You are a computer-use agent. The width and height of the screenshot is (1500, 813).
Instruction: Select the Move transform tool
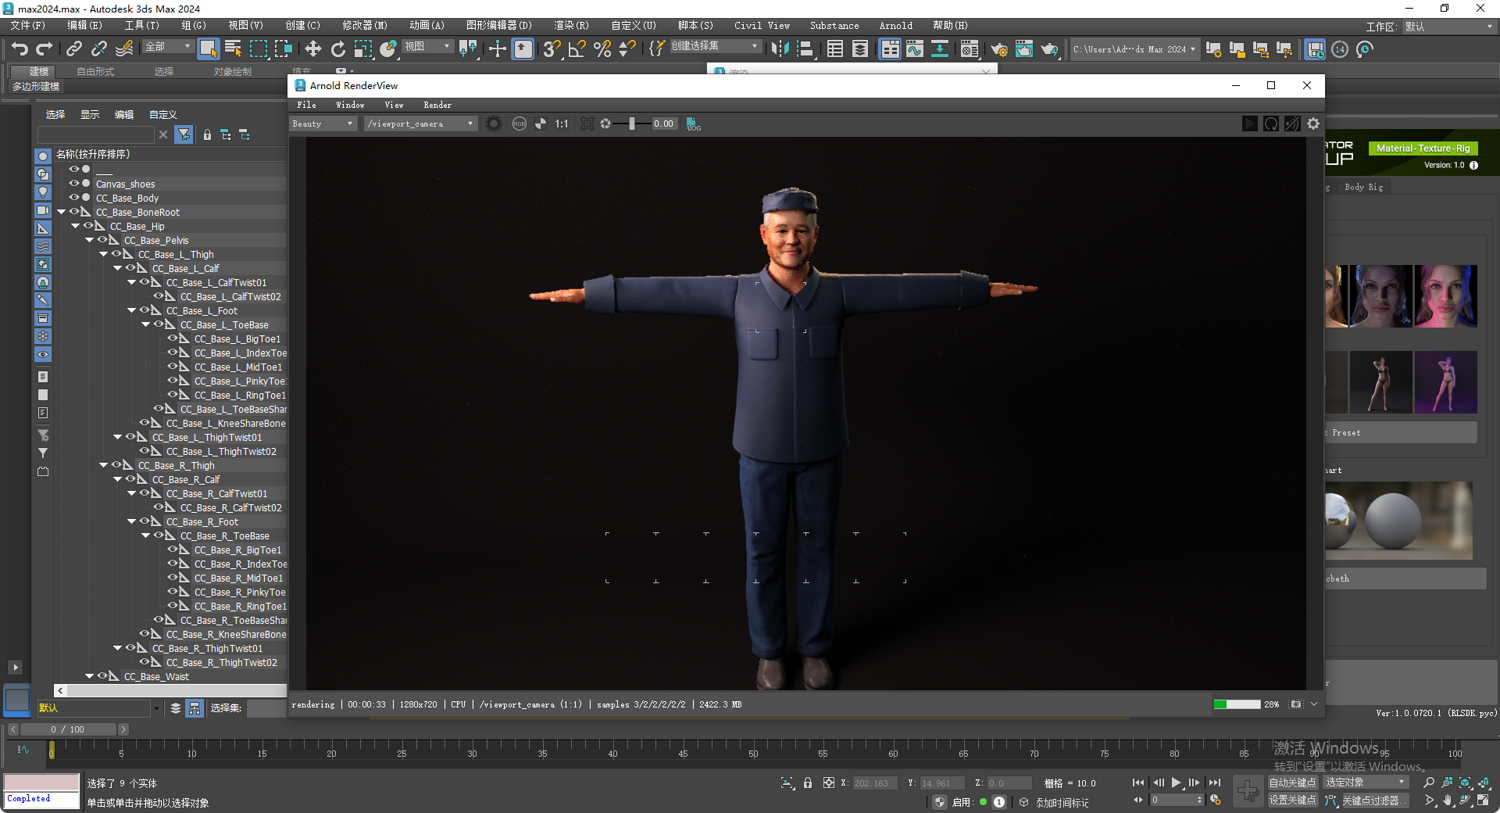pos(313,49)
